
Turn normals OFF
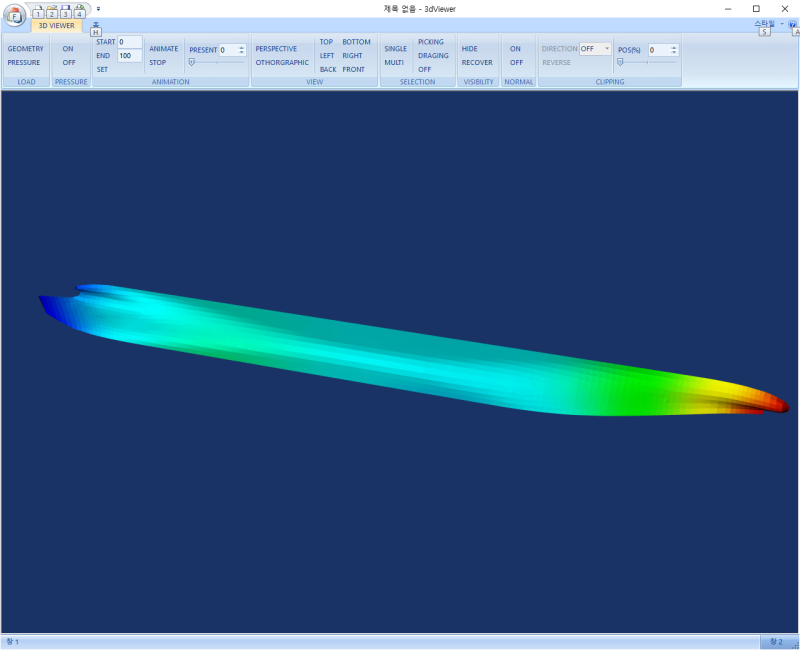tap(516, 62)
